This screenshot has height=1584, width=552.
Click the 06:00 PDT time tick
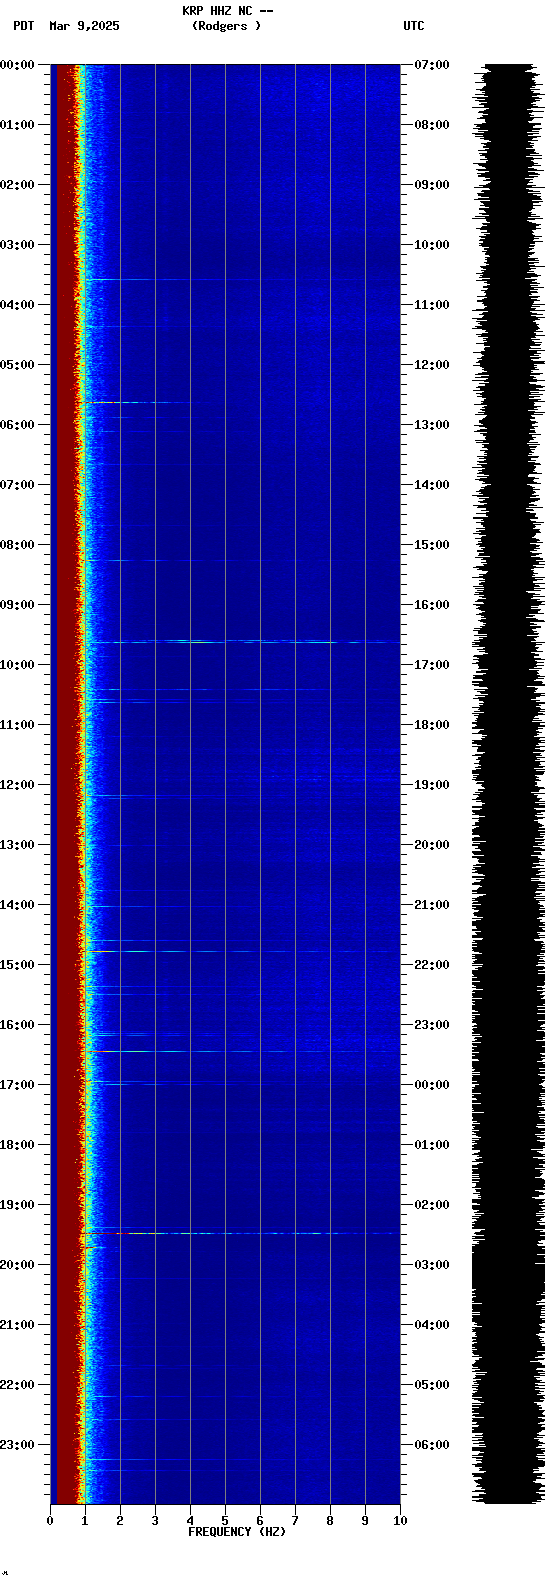[x=17, y=425]
